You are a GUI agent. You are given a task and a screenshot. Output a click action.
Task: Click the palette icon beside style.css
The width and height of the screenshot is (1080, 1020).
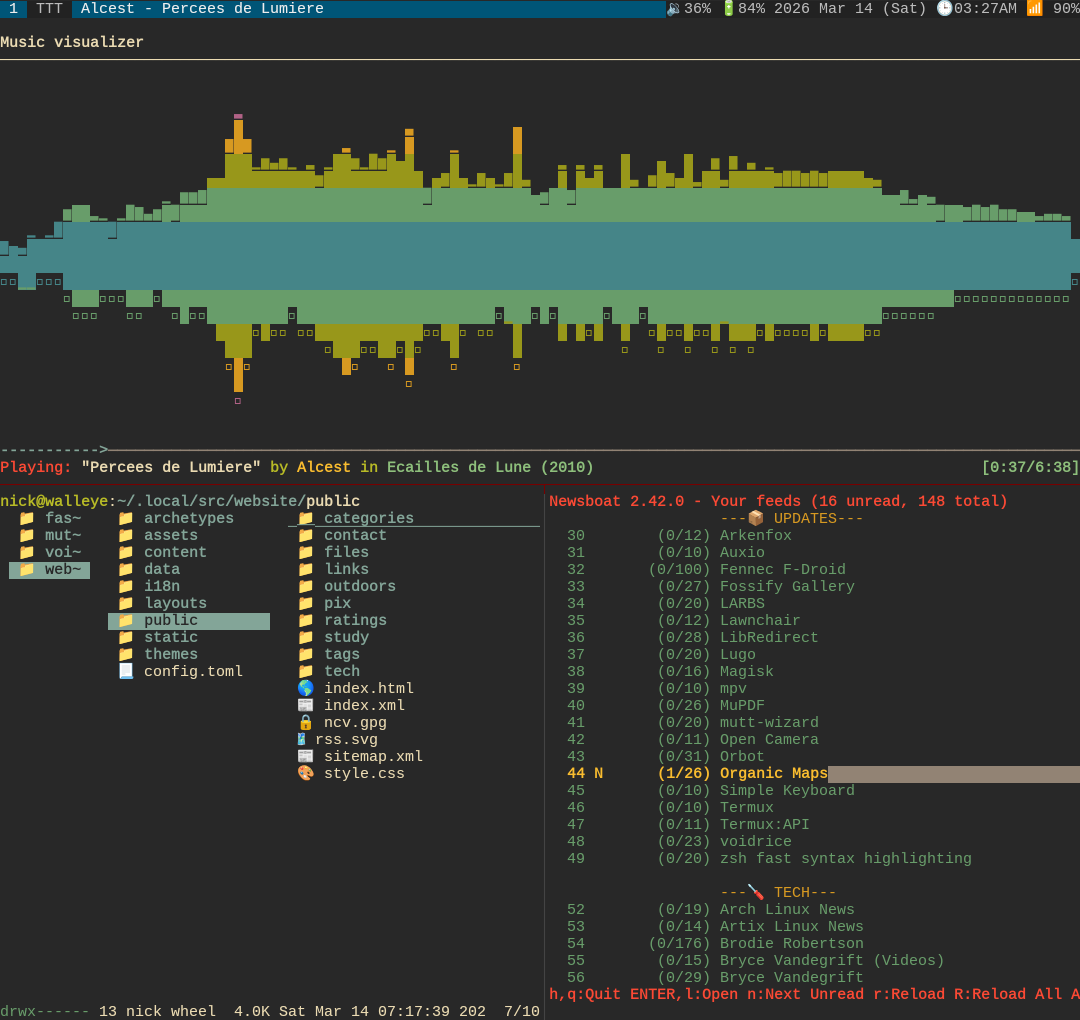306,774
